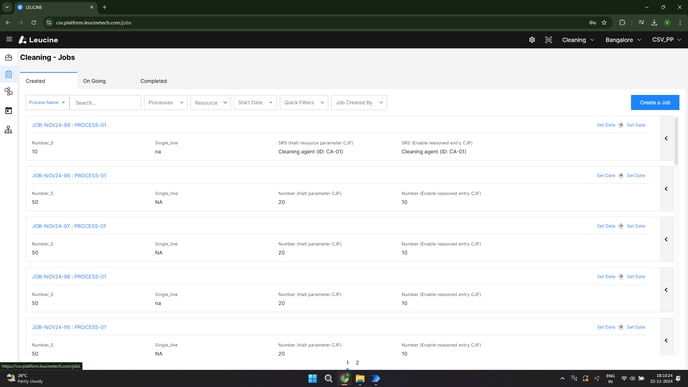Go to page 2 of jobs
The width and height of the screenshot is (688, 387).
coord(357,362)
